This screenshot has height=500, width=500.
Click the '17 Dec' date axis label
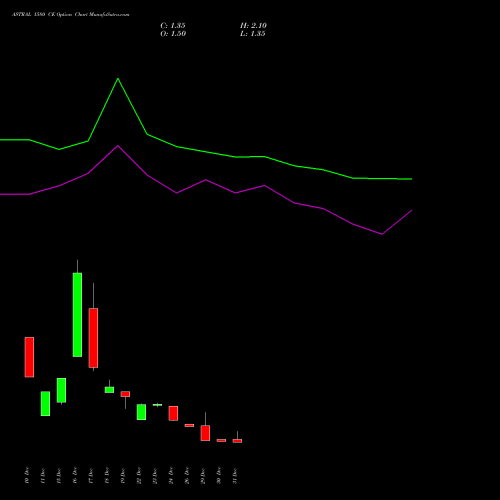click(91, 476)
